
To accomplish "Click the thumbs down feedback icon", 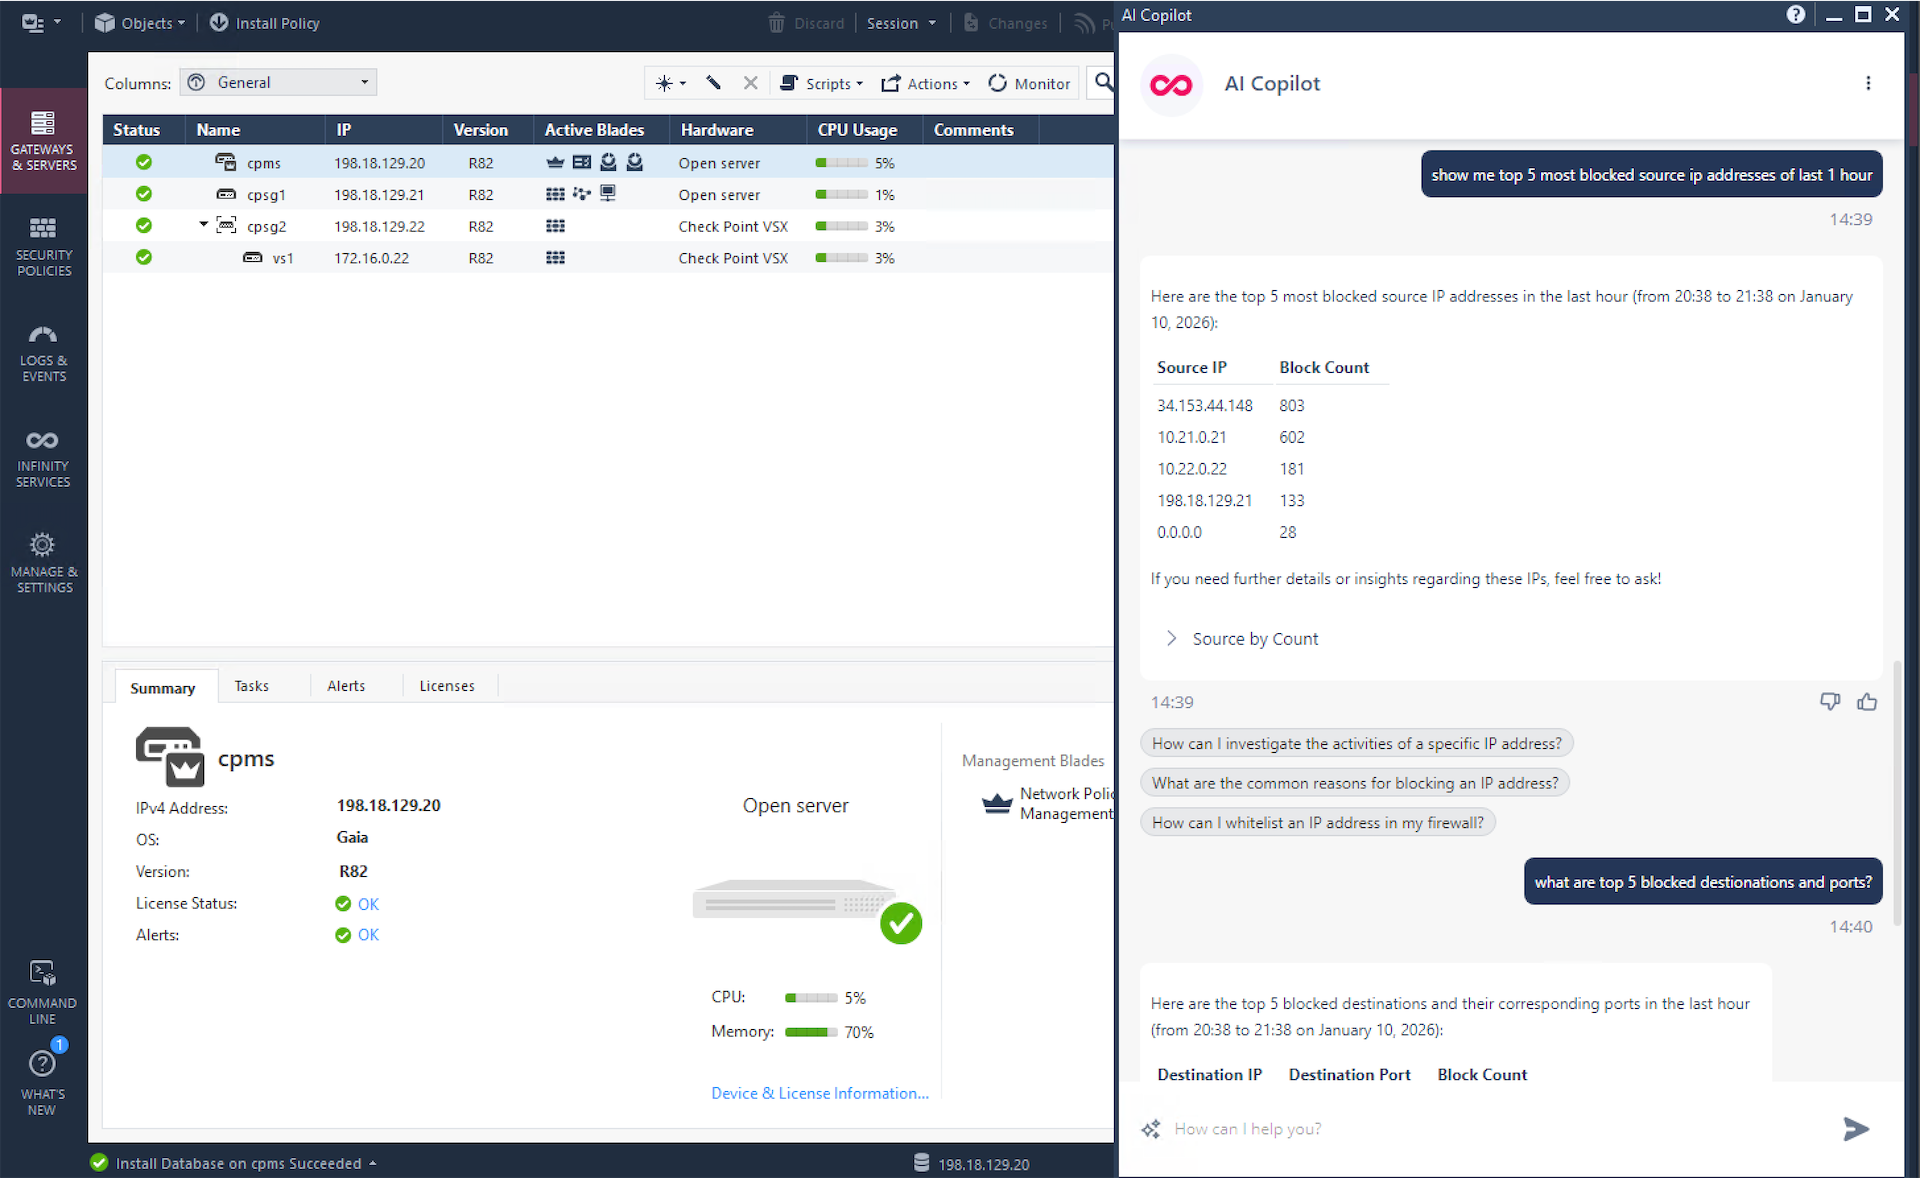I will [x=1829, y=702].
